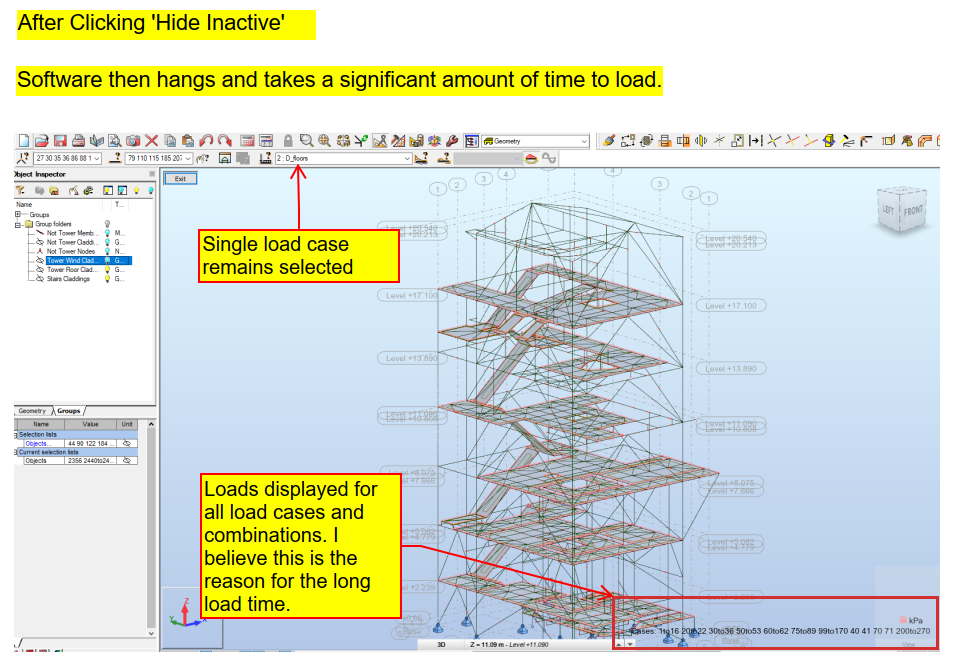The height and width of the screenshot is (667, 957).
Task: Toggle the Not Tower Nodes lightbulb
Action: 107,251
